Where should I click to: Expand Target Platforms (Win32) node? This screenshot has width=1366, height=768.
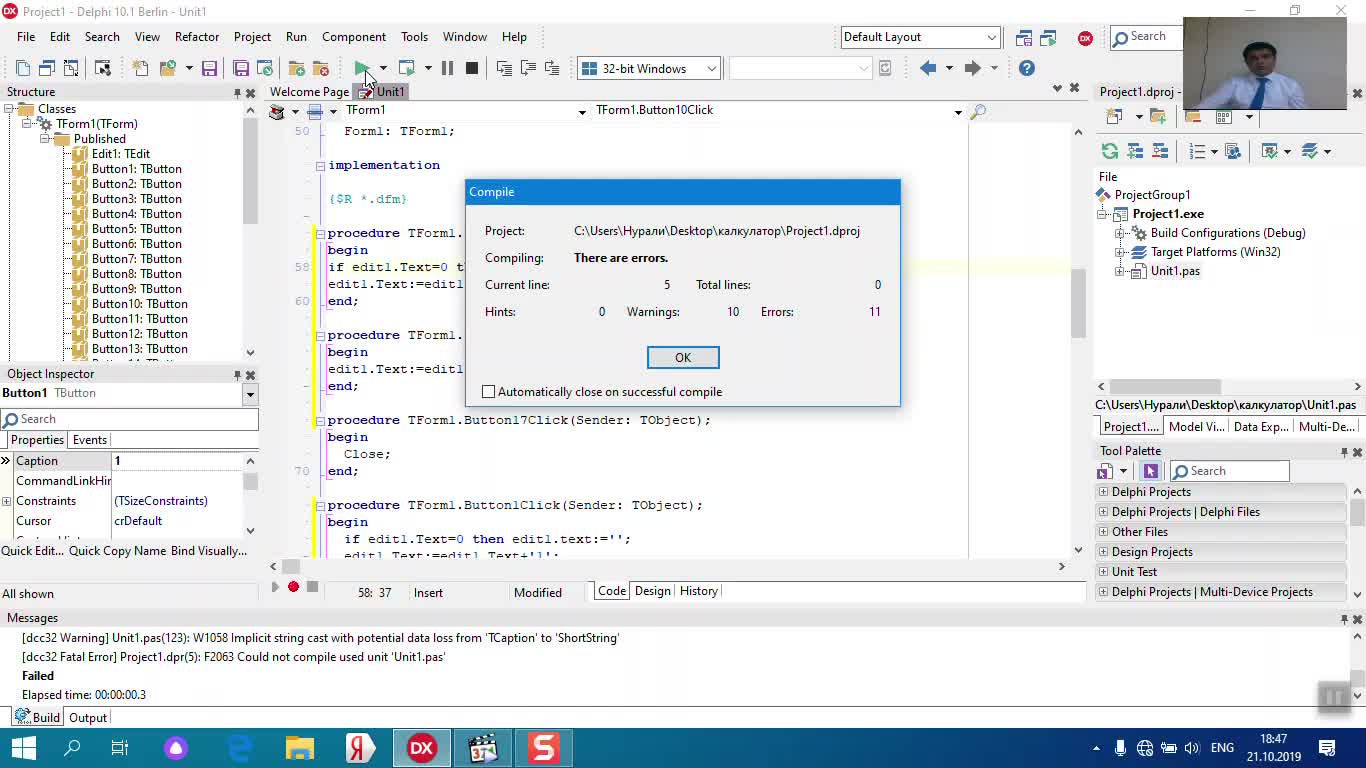point(1120,252)
